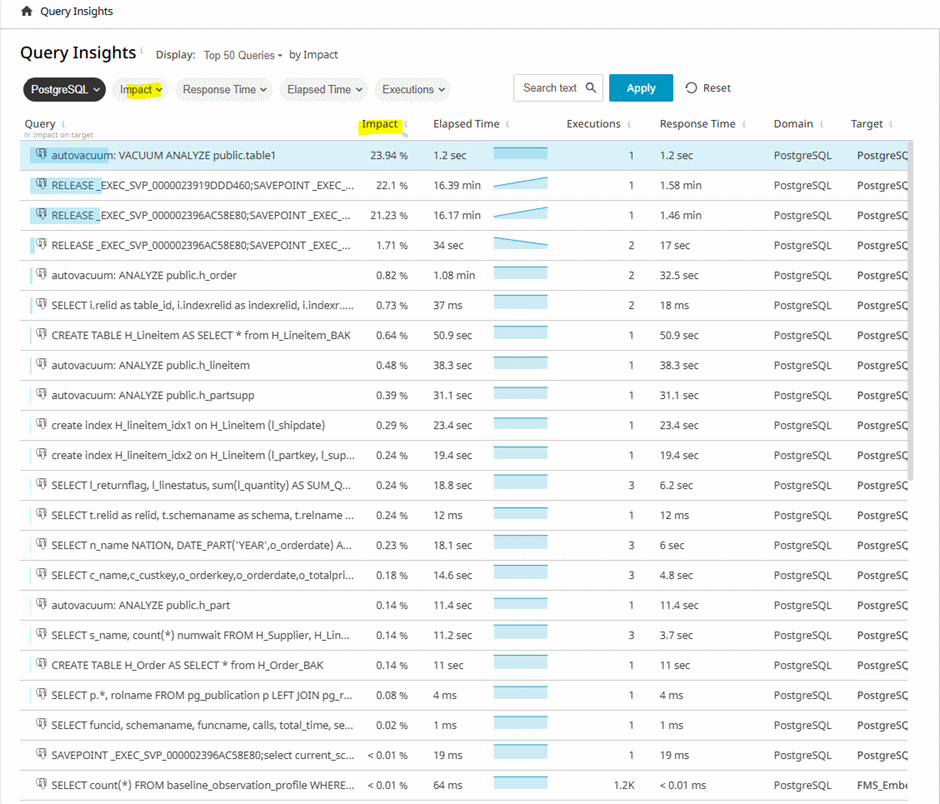Viewport: 940px width, 804px height.
Task: Click PostgreSQL icon beside autovacuum VACUUM ANALYZE public.table1
Action: coord(41,155)
